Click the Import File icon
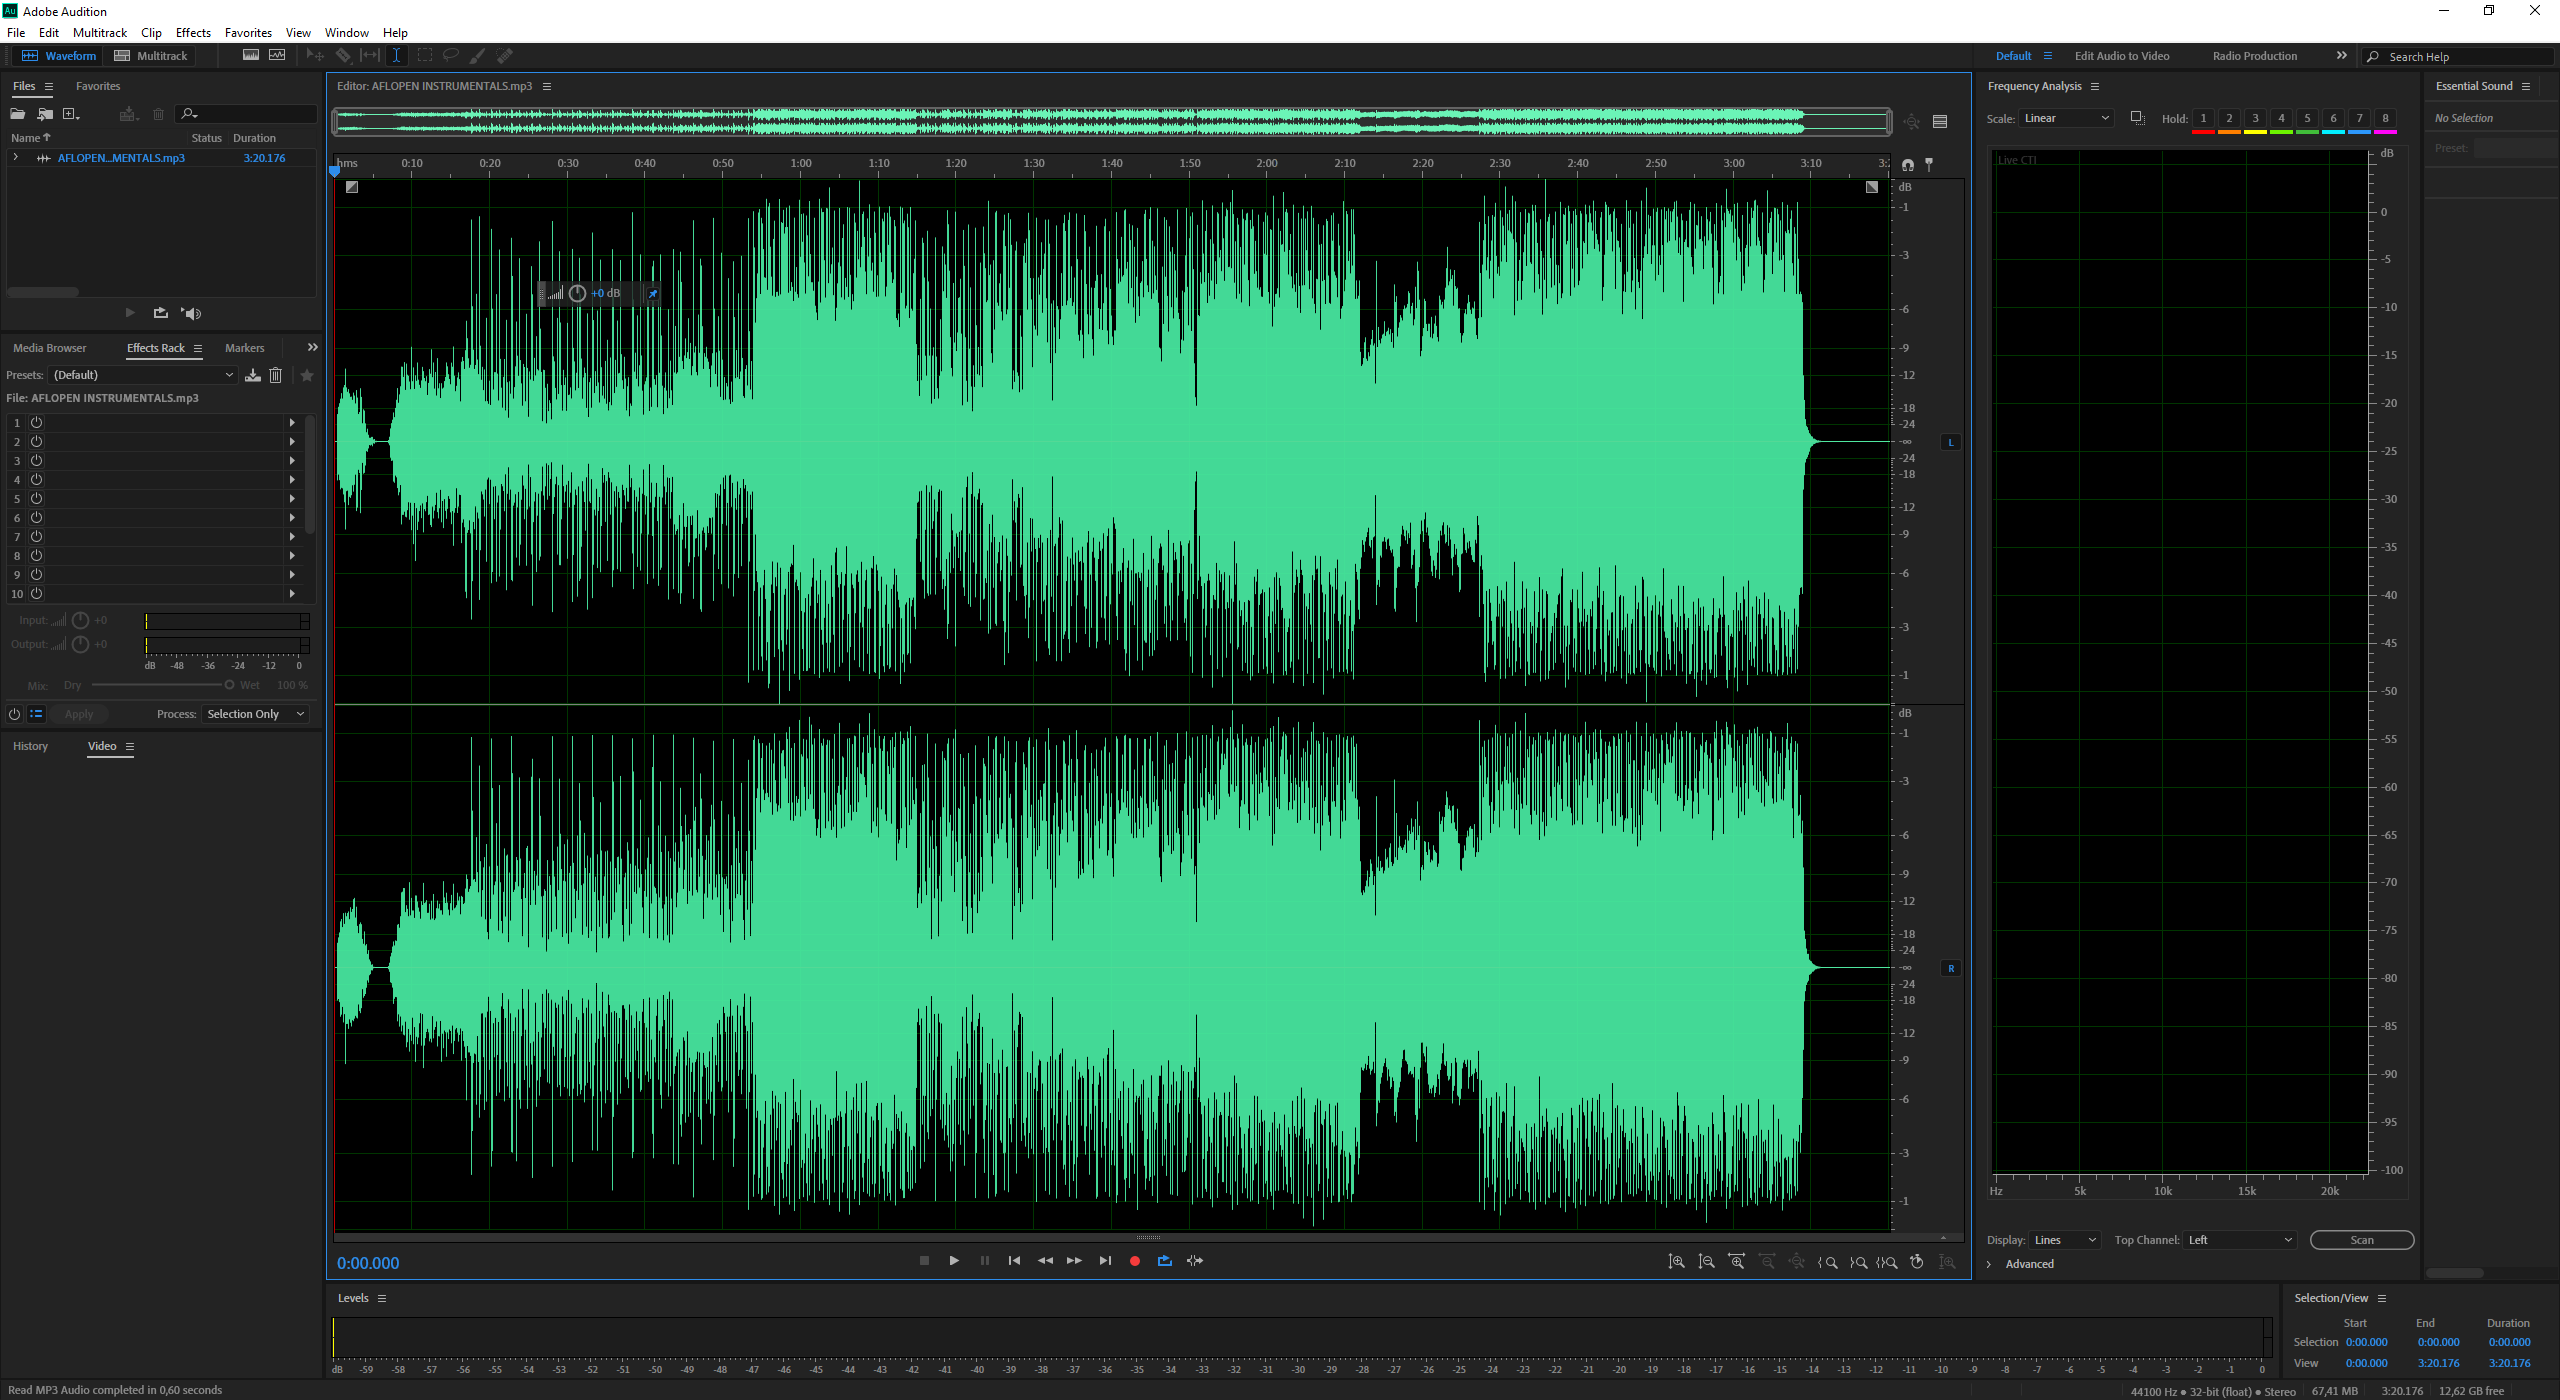Image resolution: width=2560 pixels, height=1400 pixels. 45,114
